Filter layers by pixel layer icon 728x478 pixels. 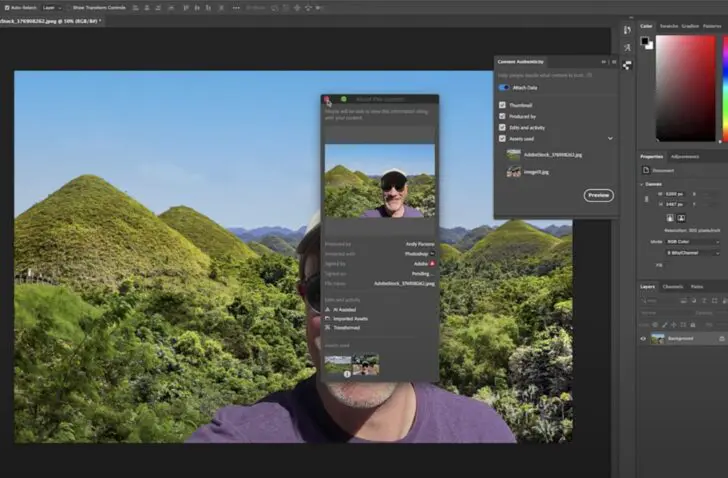coord(683,301)
